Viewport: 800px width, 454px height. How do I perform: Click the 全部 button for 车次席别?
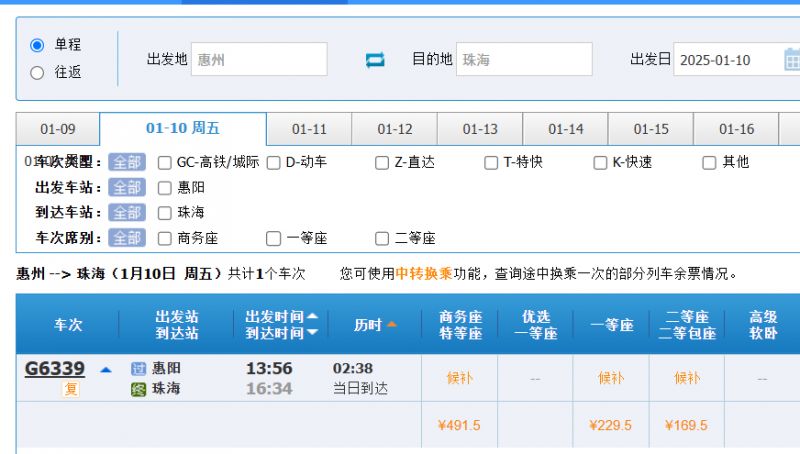click(x=127, y=238)
